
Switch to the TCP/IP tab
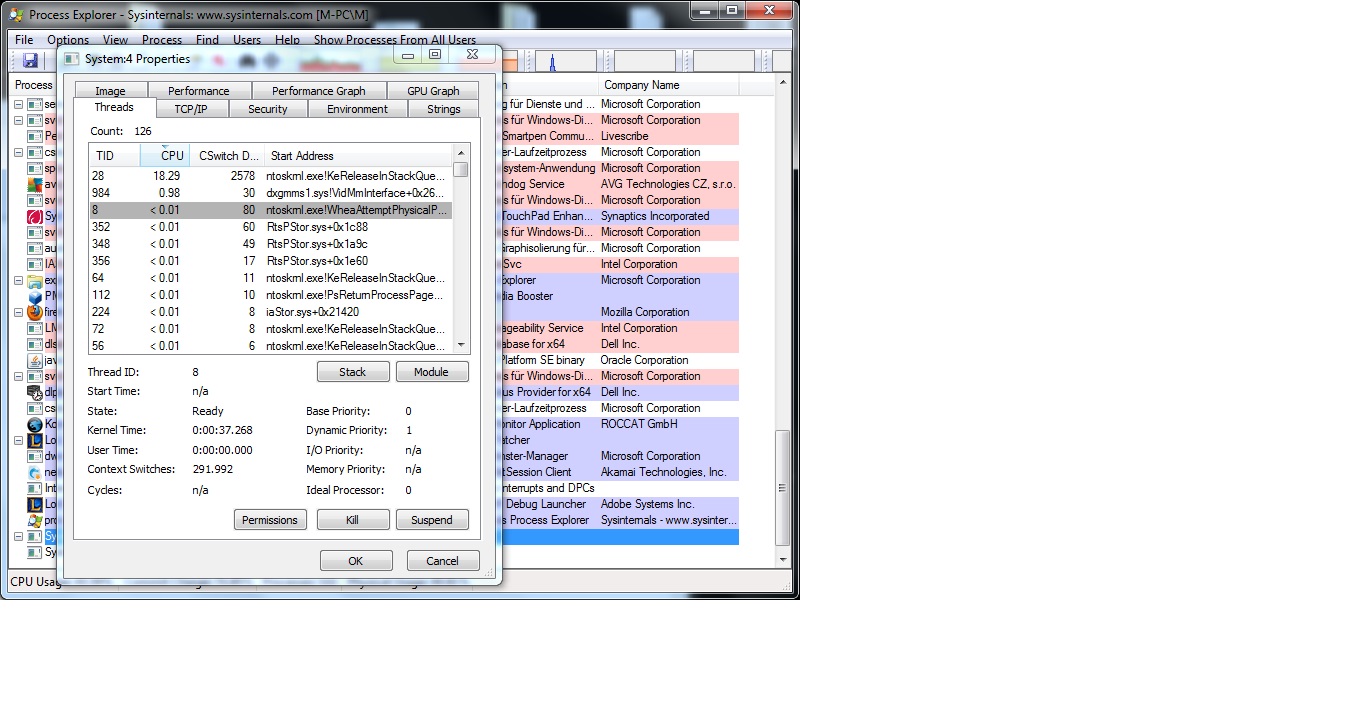191,109
